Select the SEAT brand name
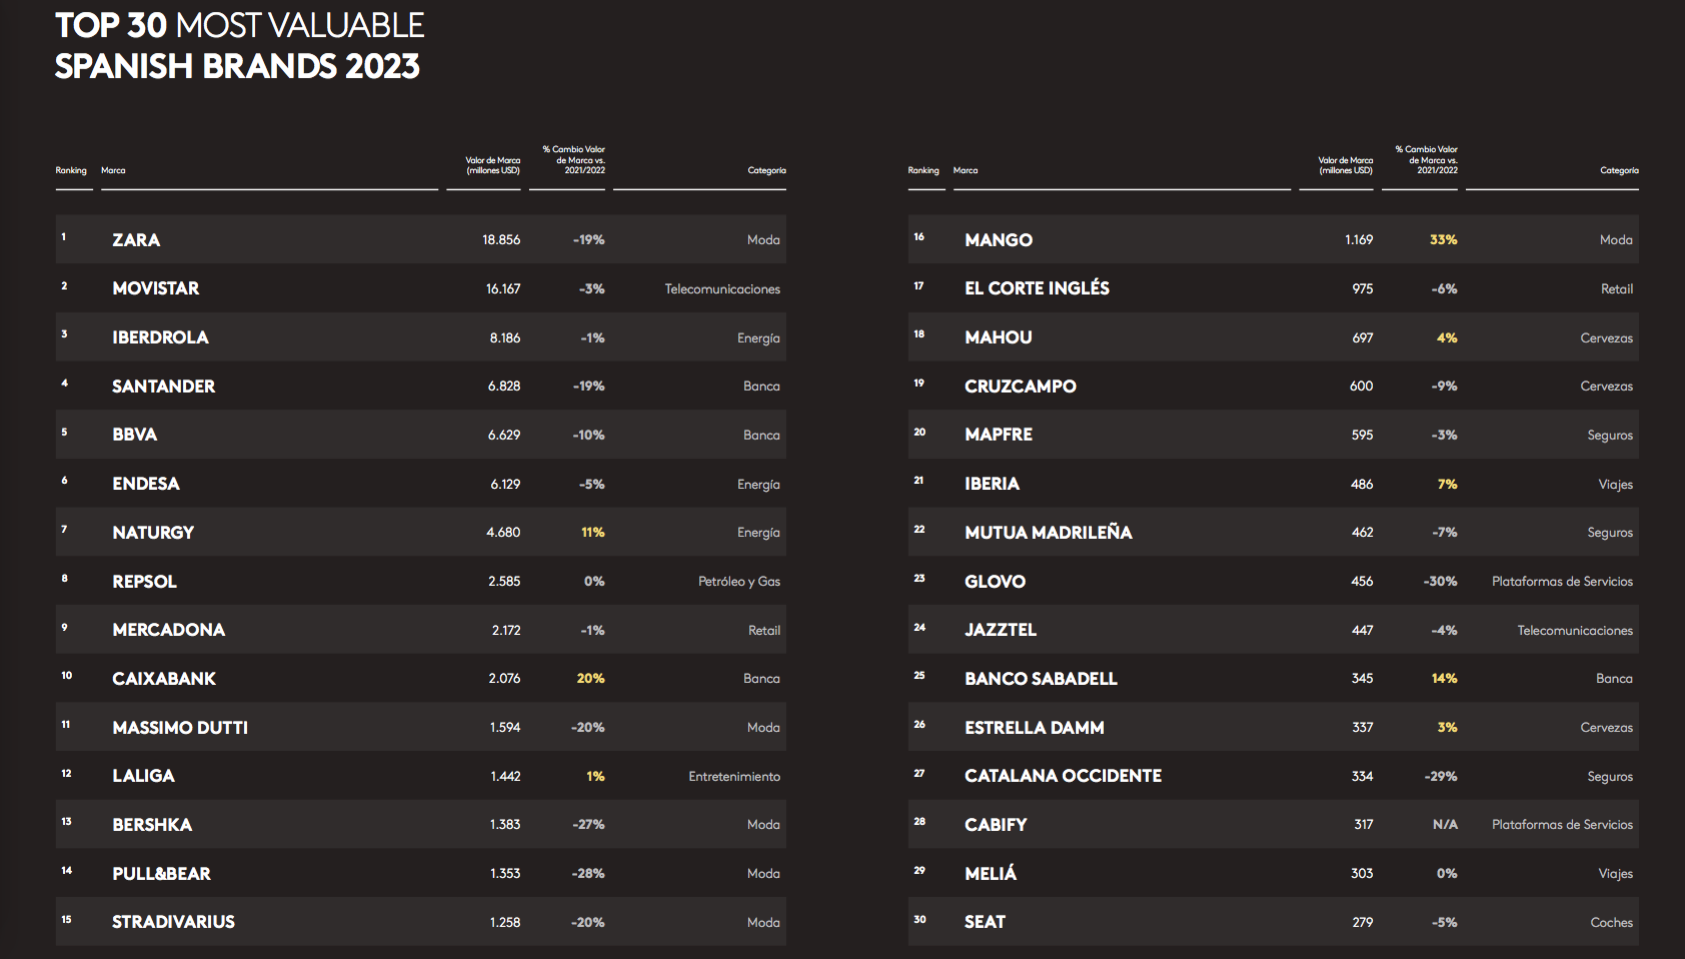 coord(985,921)
